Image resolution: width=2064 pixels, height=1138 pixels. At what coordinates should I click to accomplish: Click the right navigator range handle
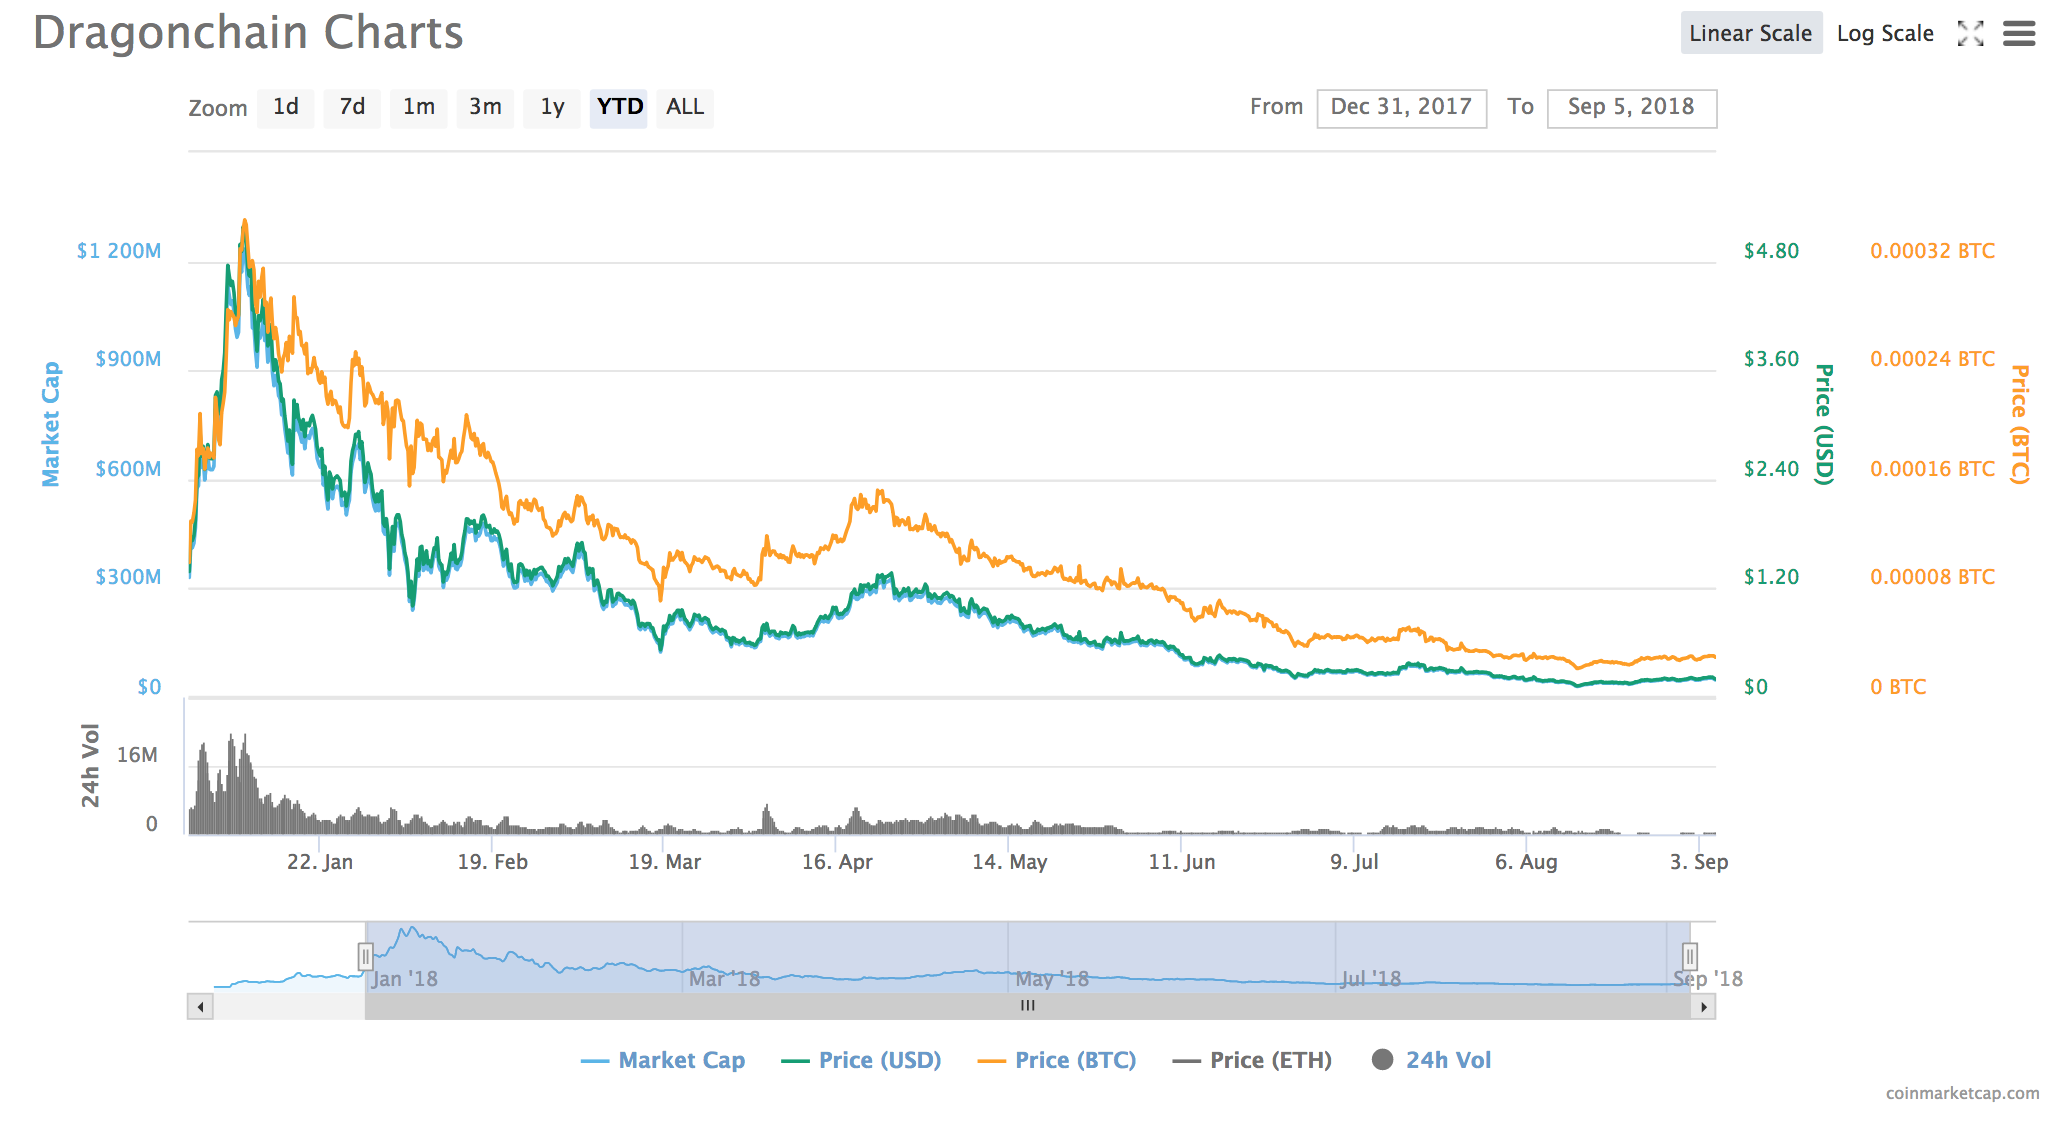coord(1690,957)
